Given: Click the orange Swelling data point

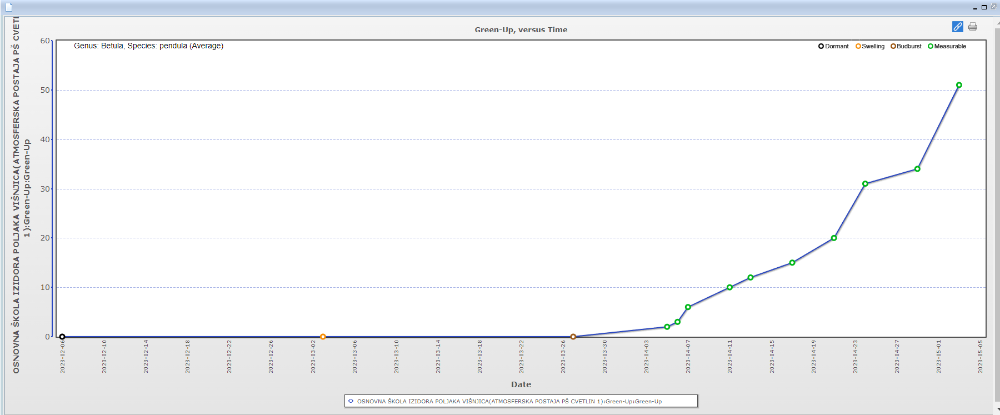Looking at the screenshot, I should [322, 337].
